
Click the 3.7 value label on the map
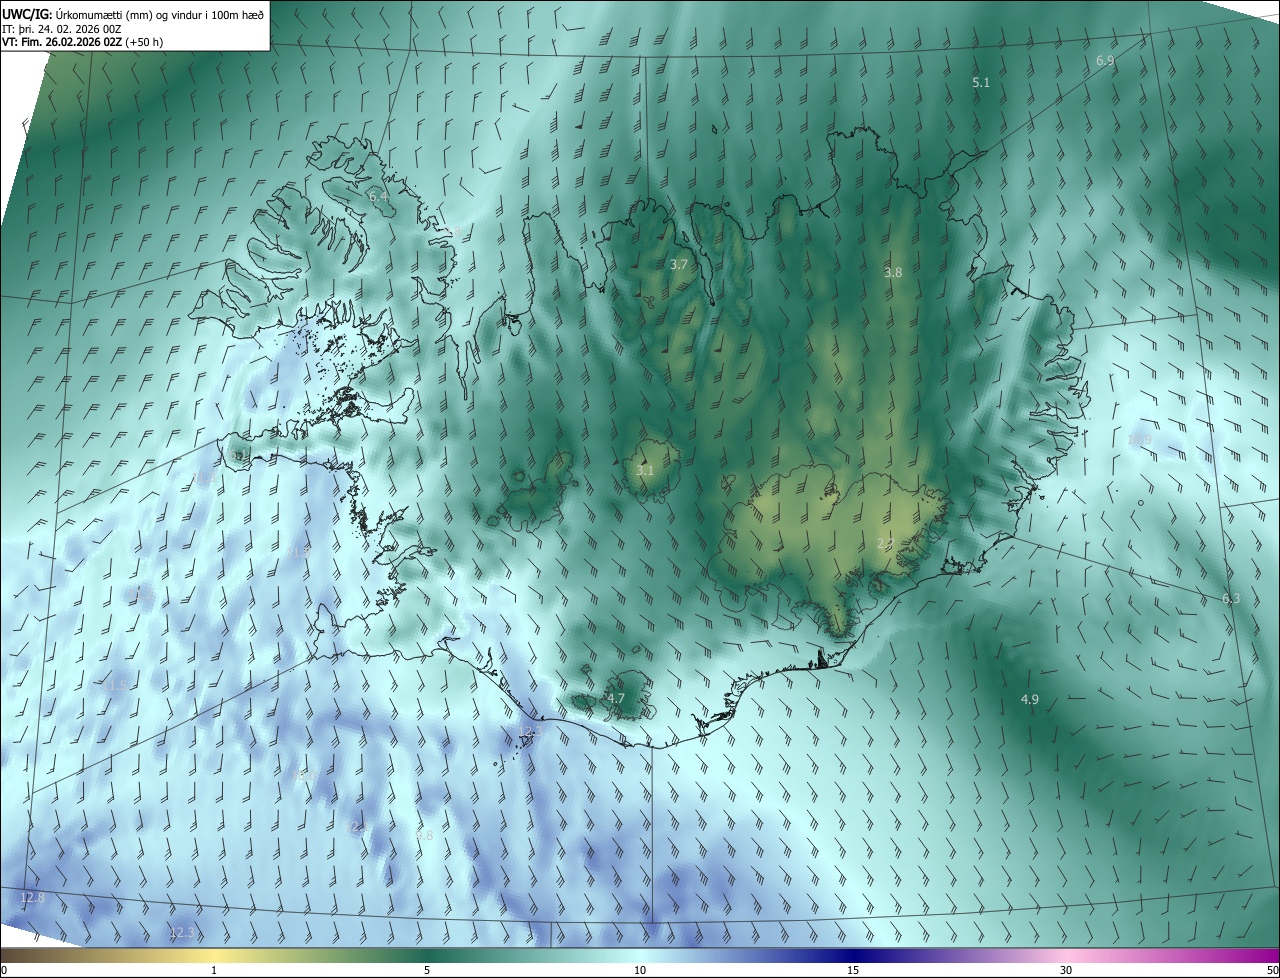pos(679,265)
